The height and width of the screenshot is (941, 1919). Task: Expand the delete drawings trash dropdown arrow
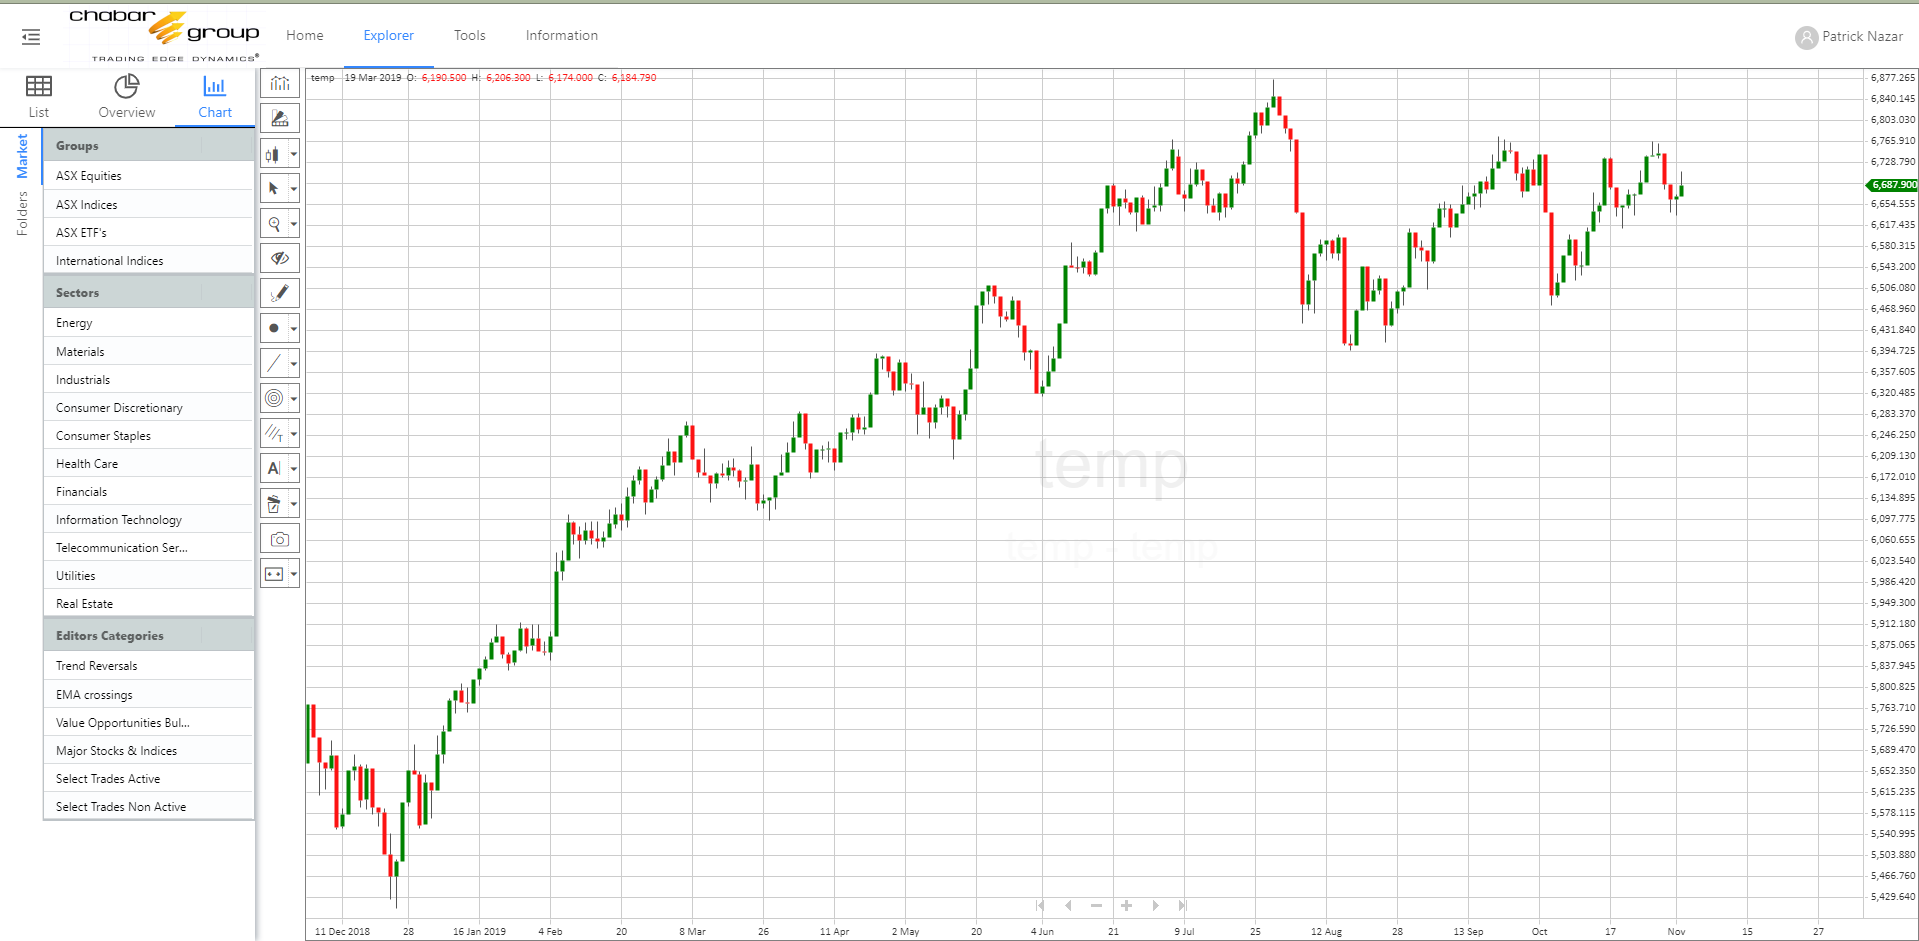click(294, 504)
